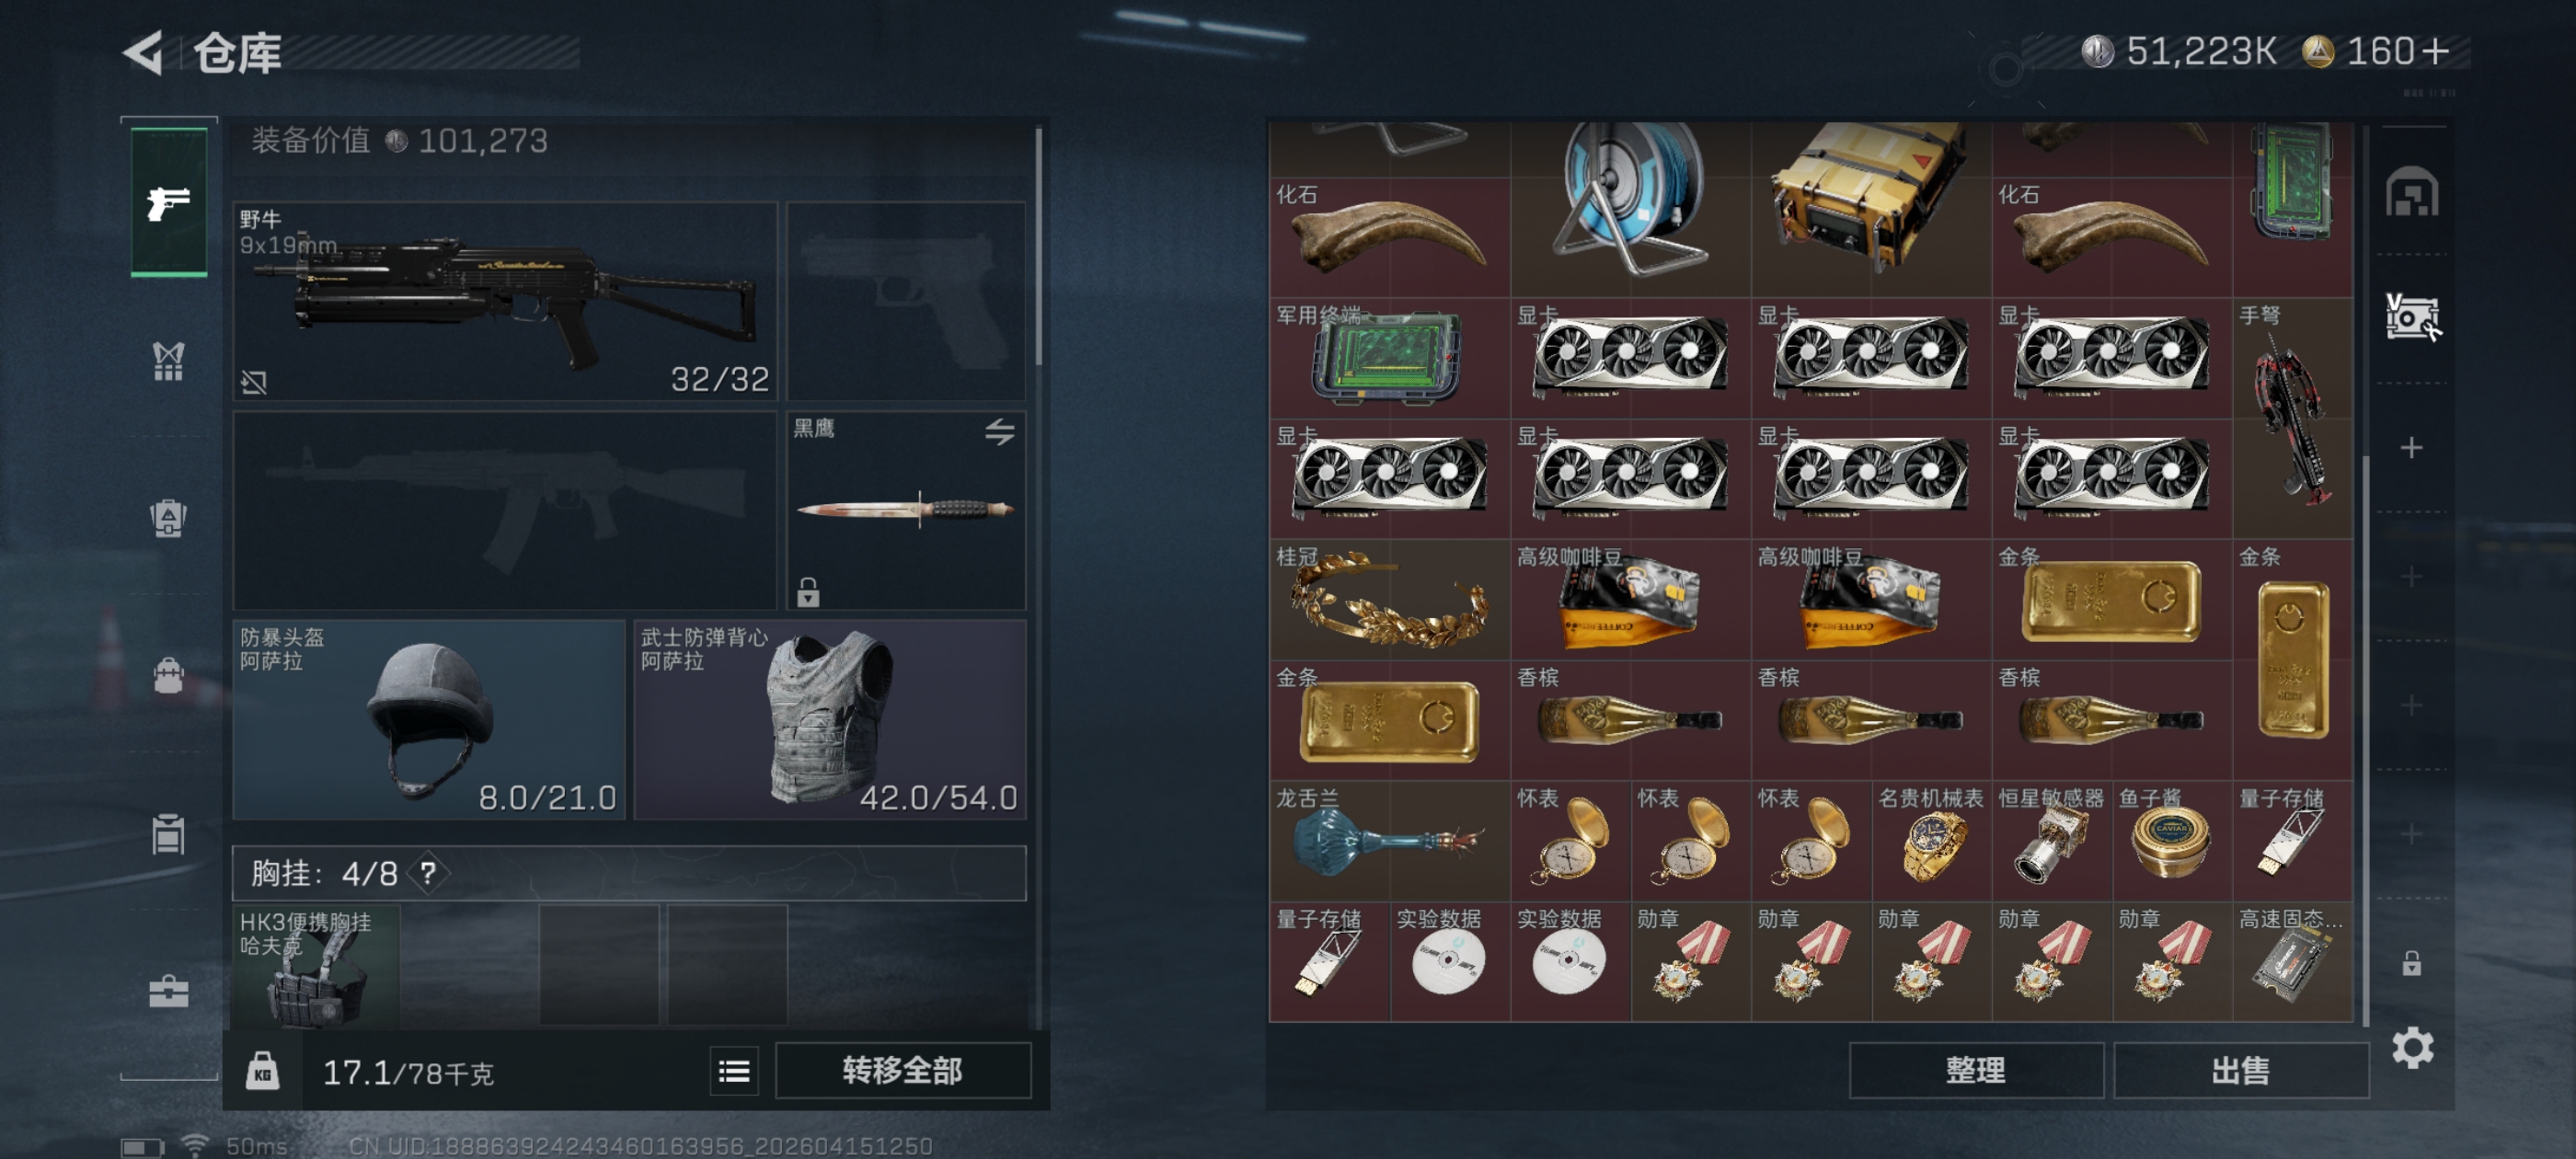Open the chest rig category in sidebar
The height and width of the screenshot is (1159, 2576).
click(168, 361)
